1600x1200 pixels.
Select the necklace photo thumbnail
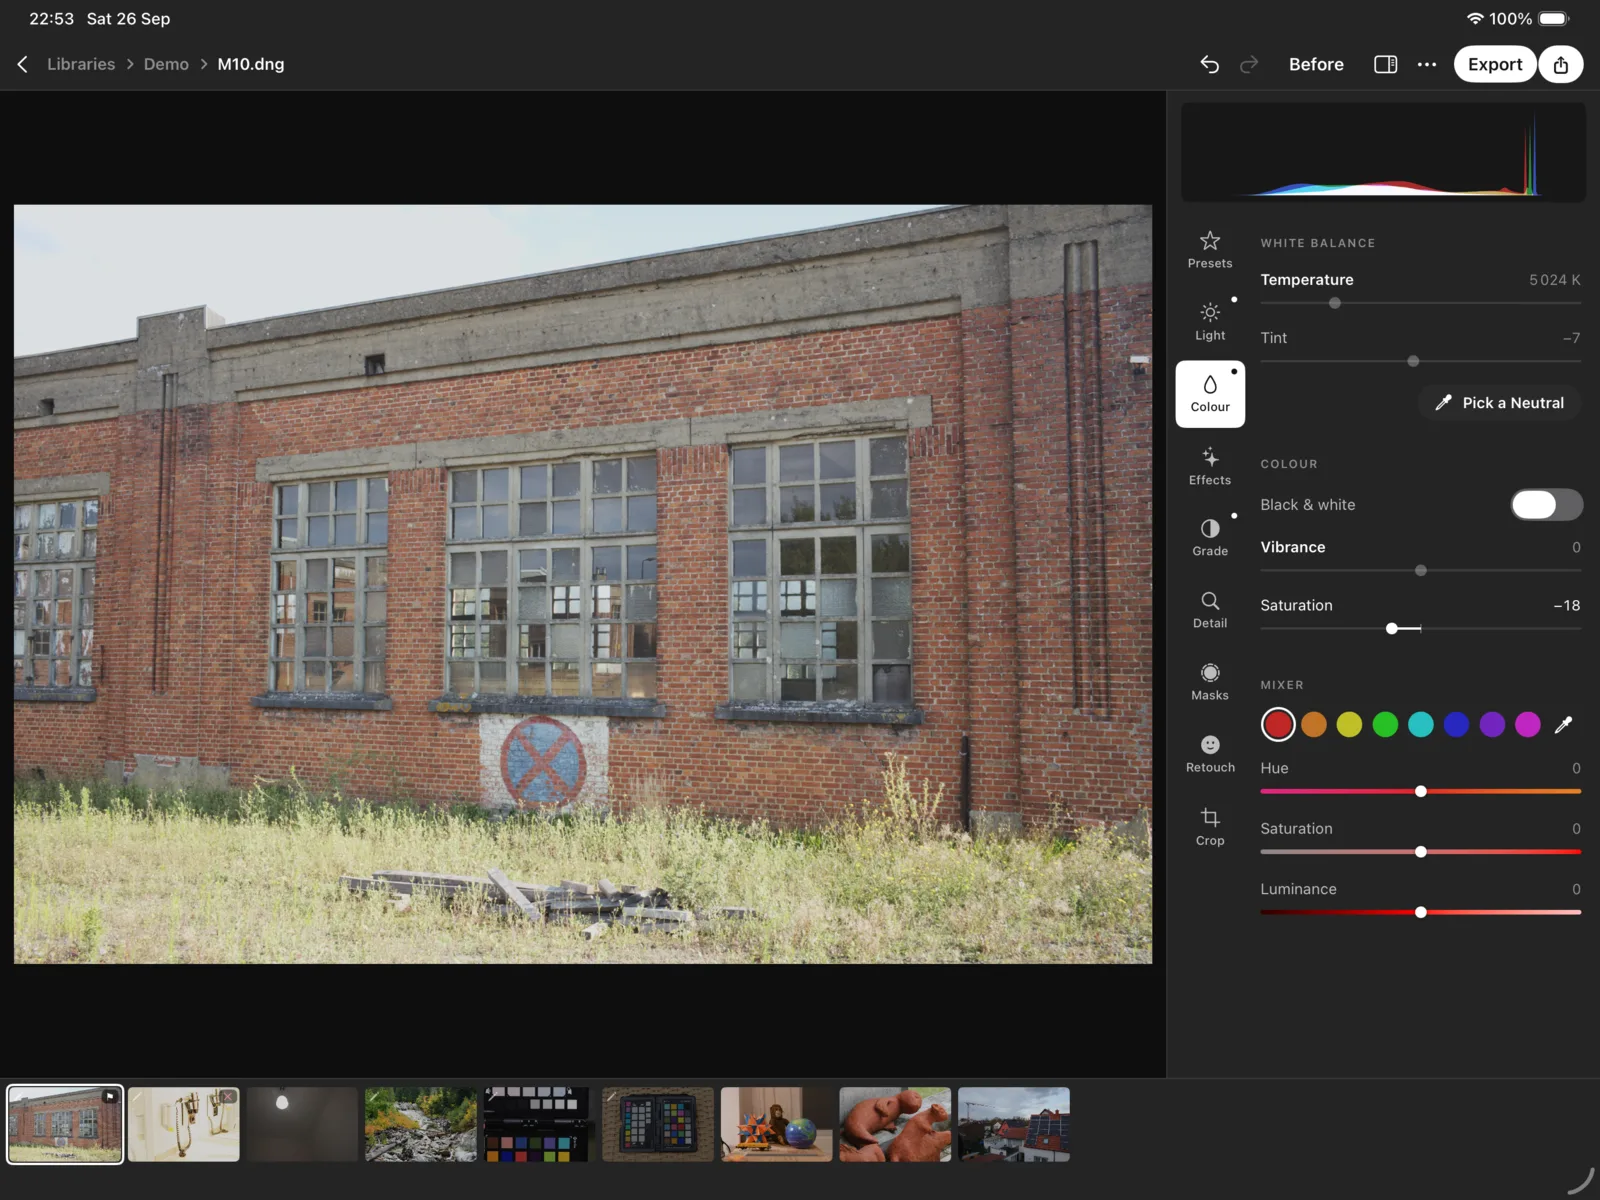click(184, 1125)
